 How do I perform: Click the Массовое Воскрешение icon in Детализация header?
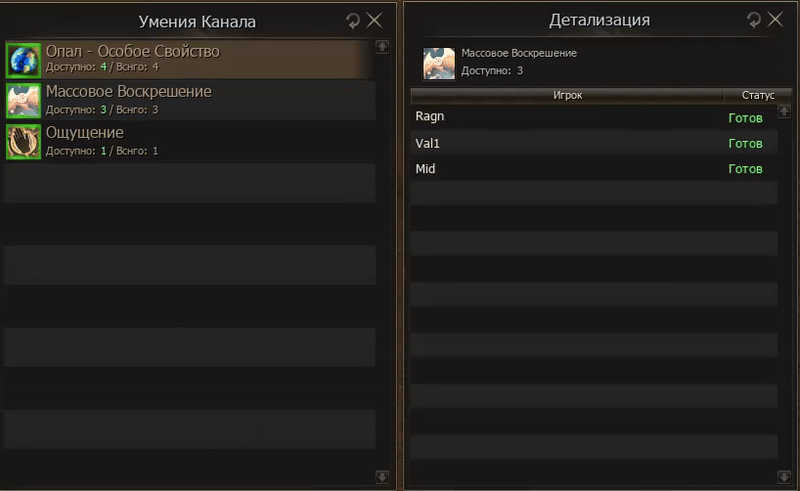click(439, 63)
